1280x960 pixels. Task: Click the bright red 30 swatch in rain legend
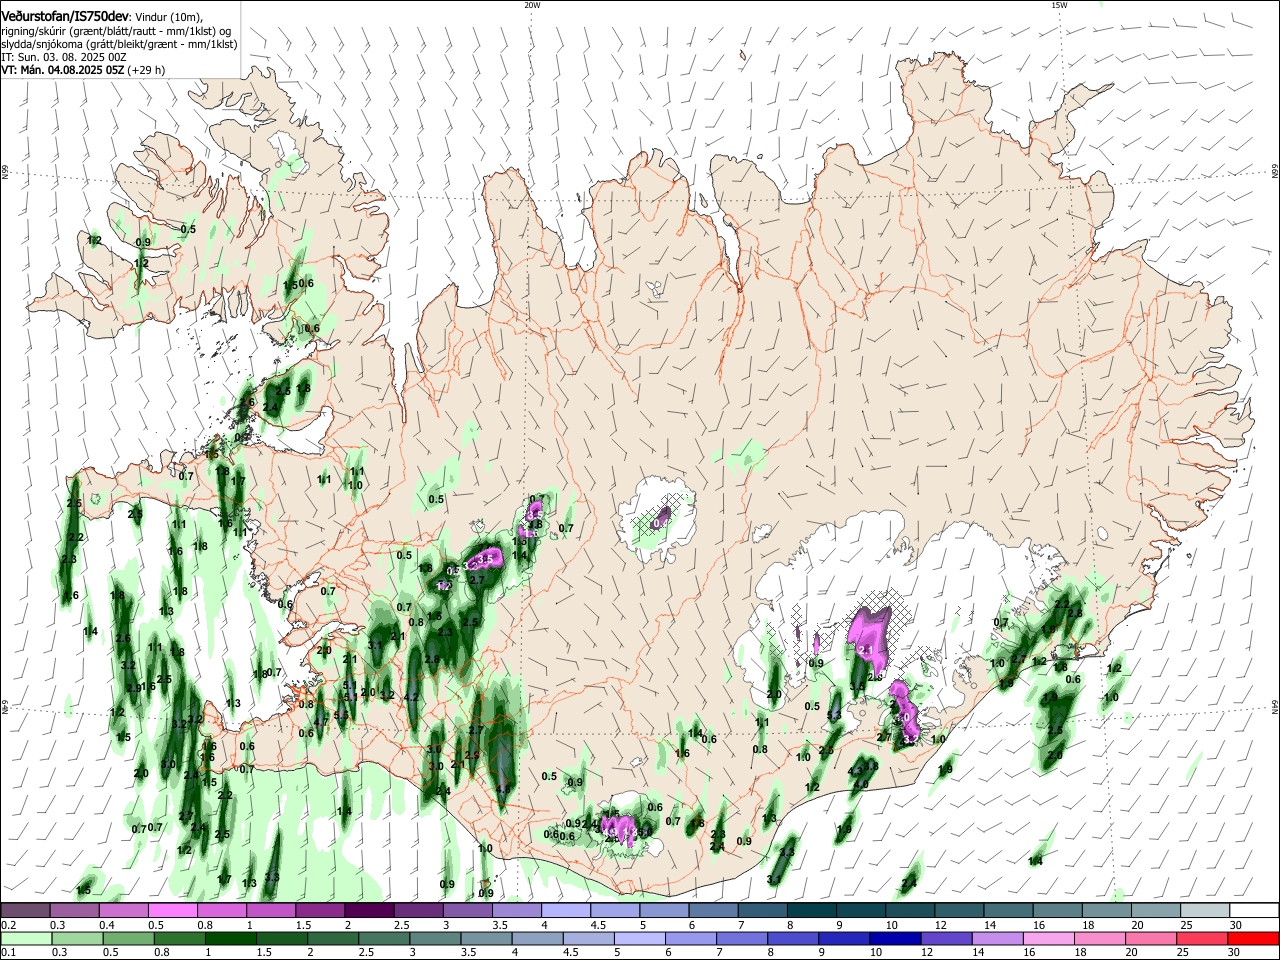click(x=1254, y=938)
